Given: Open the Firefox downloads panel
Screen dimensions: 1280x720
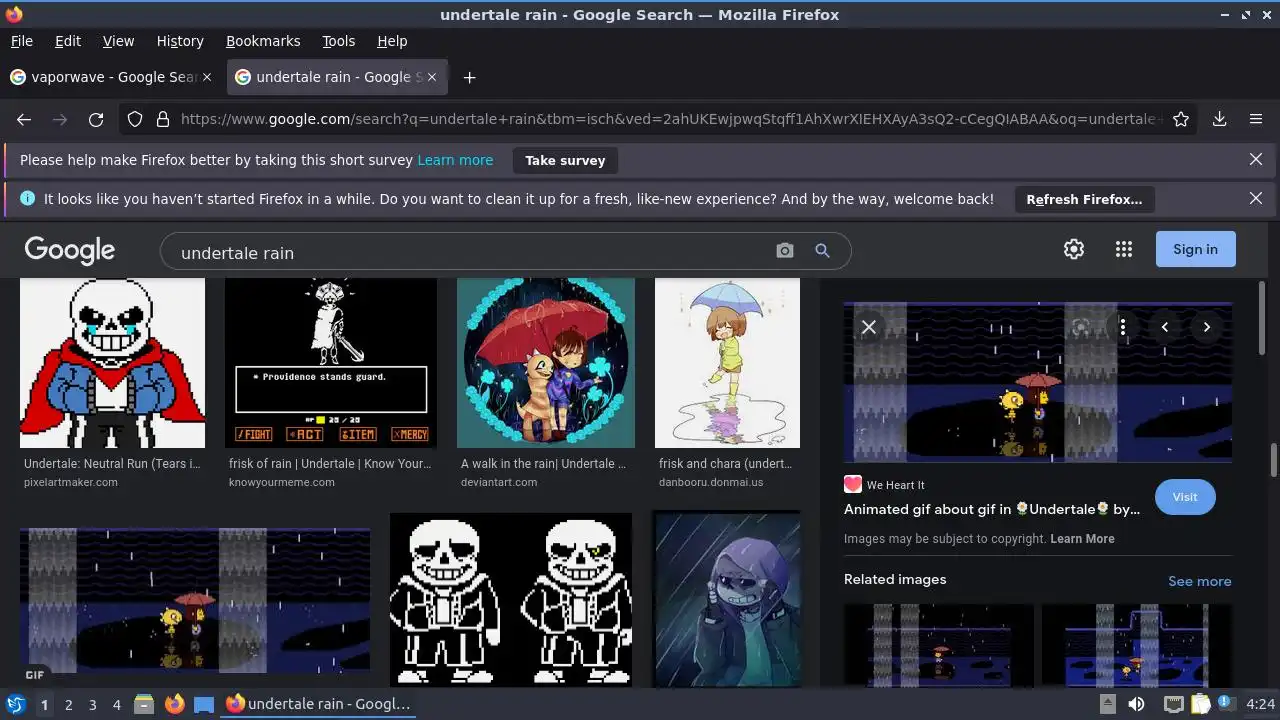Looking at the screenshot, I should (x=1220, y=119).
